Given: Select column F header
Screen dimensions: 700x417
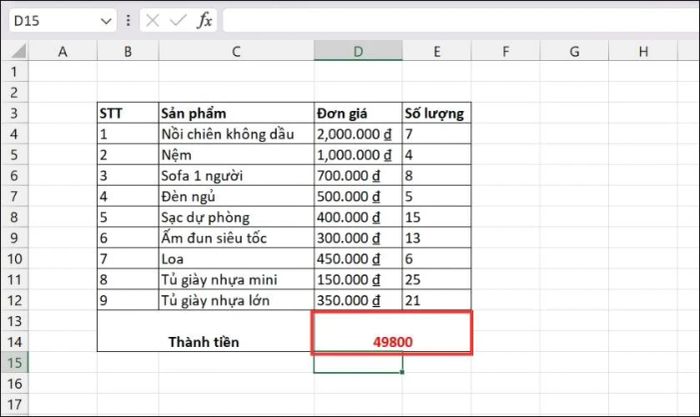Looking at the screenshot, I should (x=505, y=51).
